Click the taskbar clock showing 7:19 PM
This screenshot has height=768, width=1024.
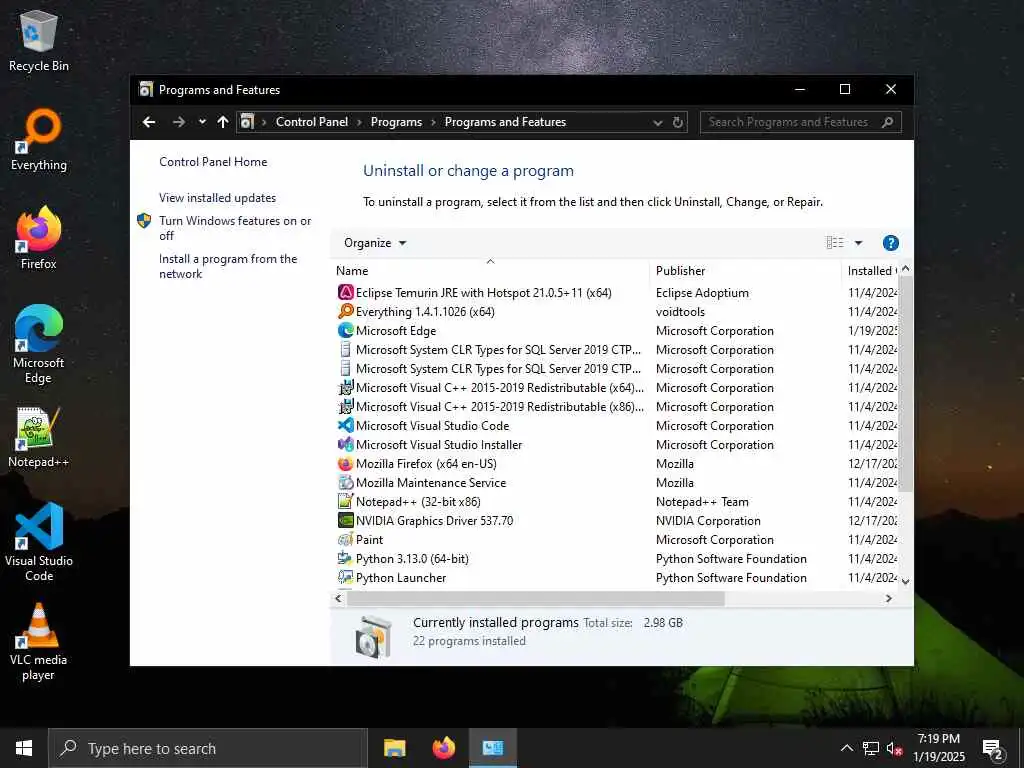click(x=938, y=748)
